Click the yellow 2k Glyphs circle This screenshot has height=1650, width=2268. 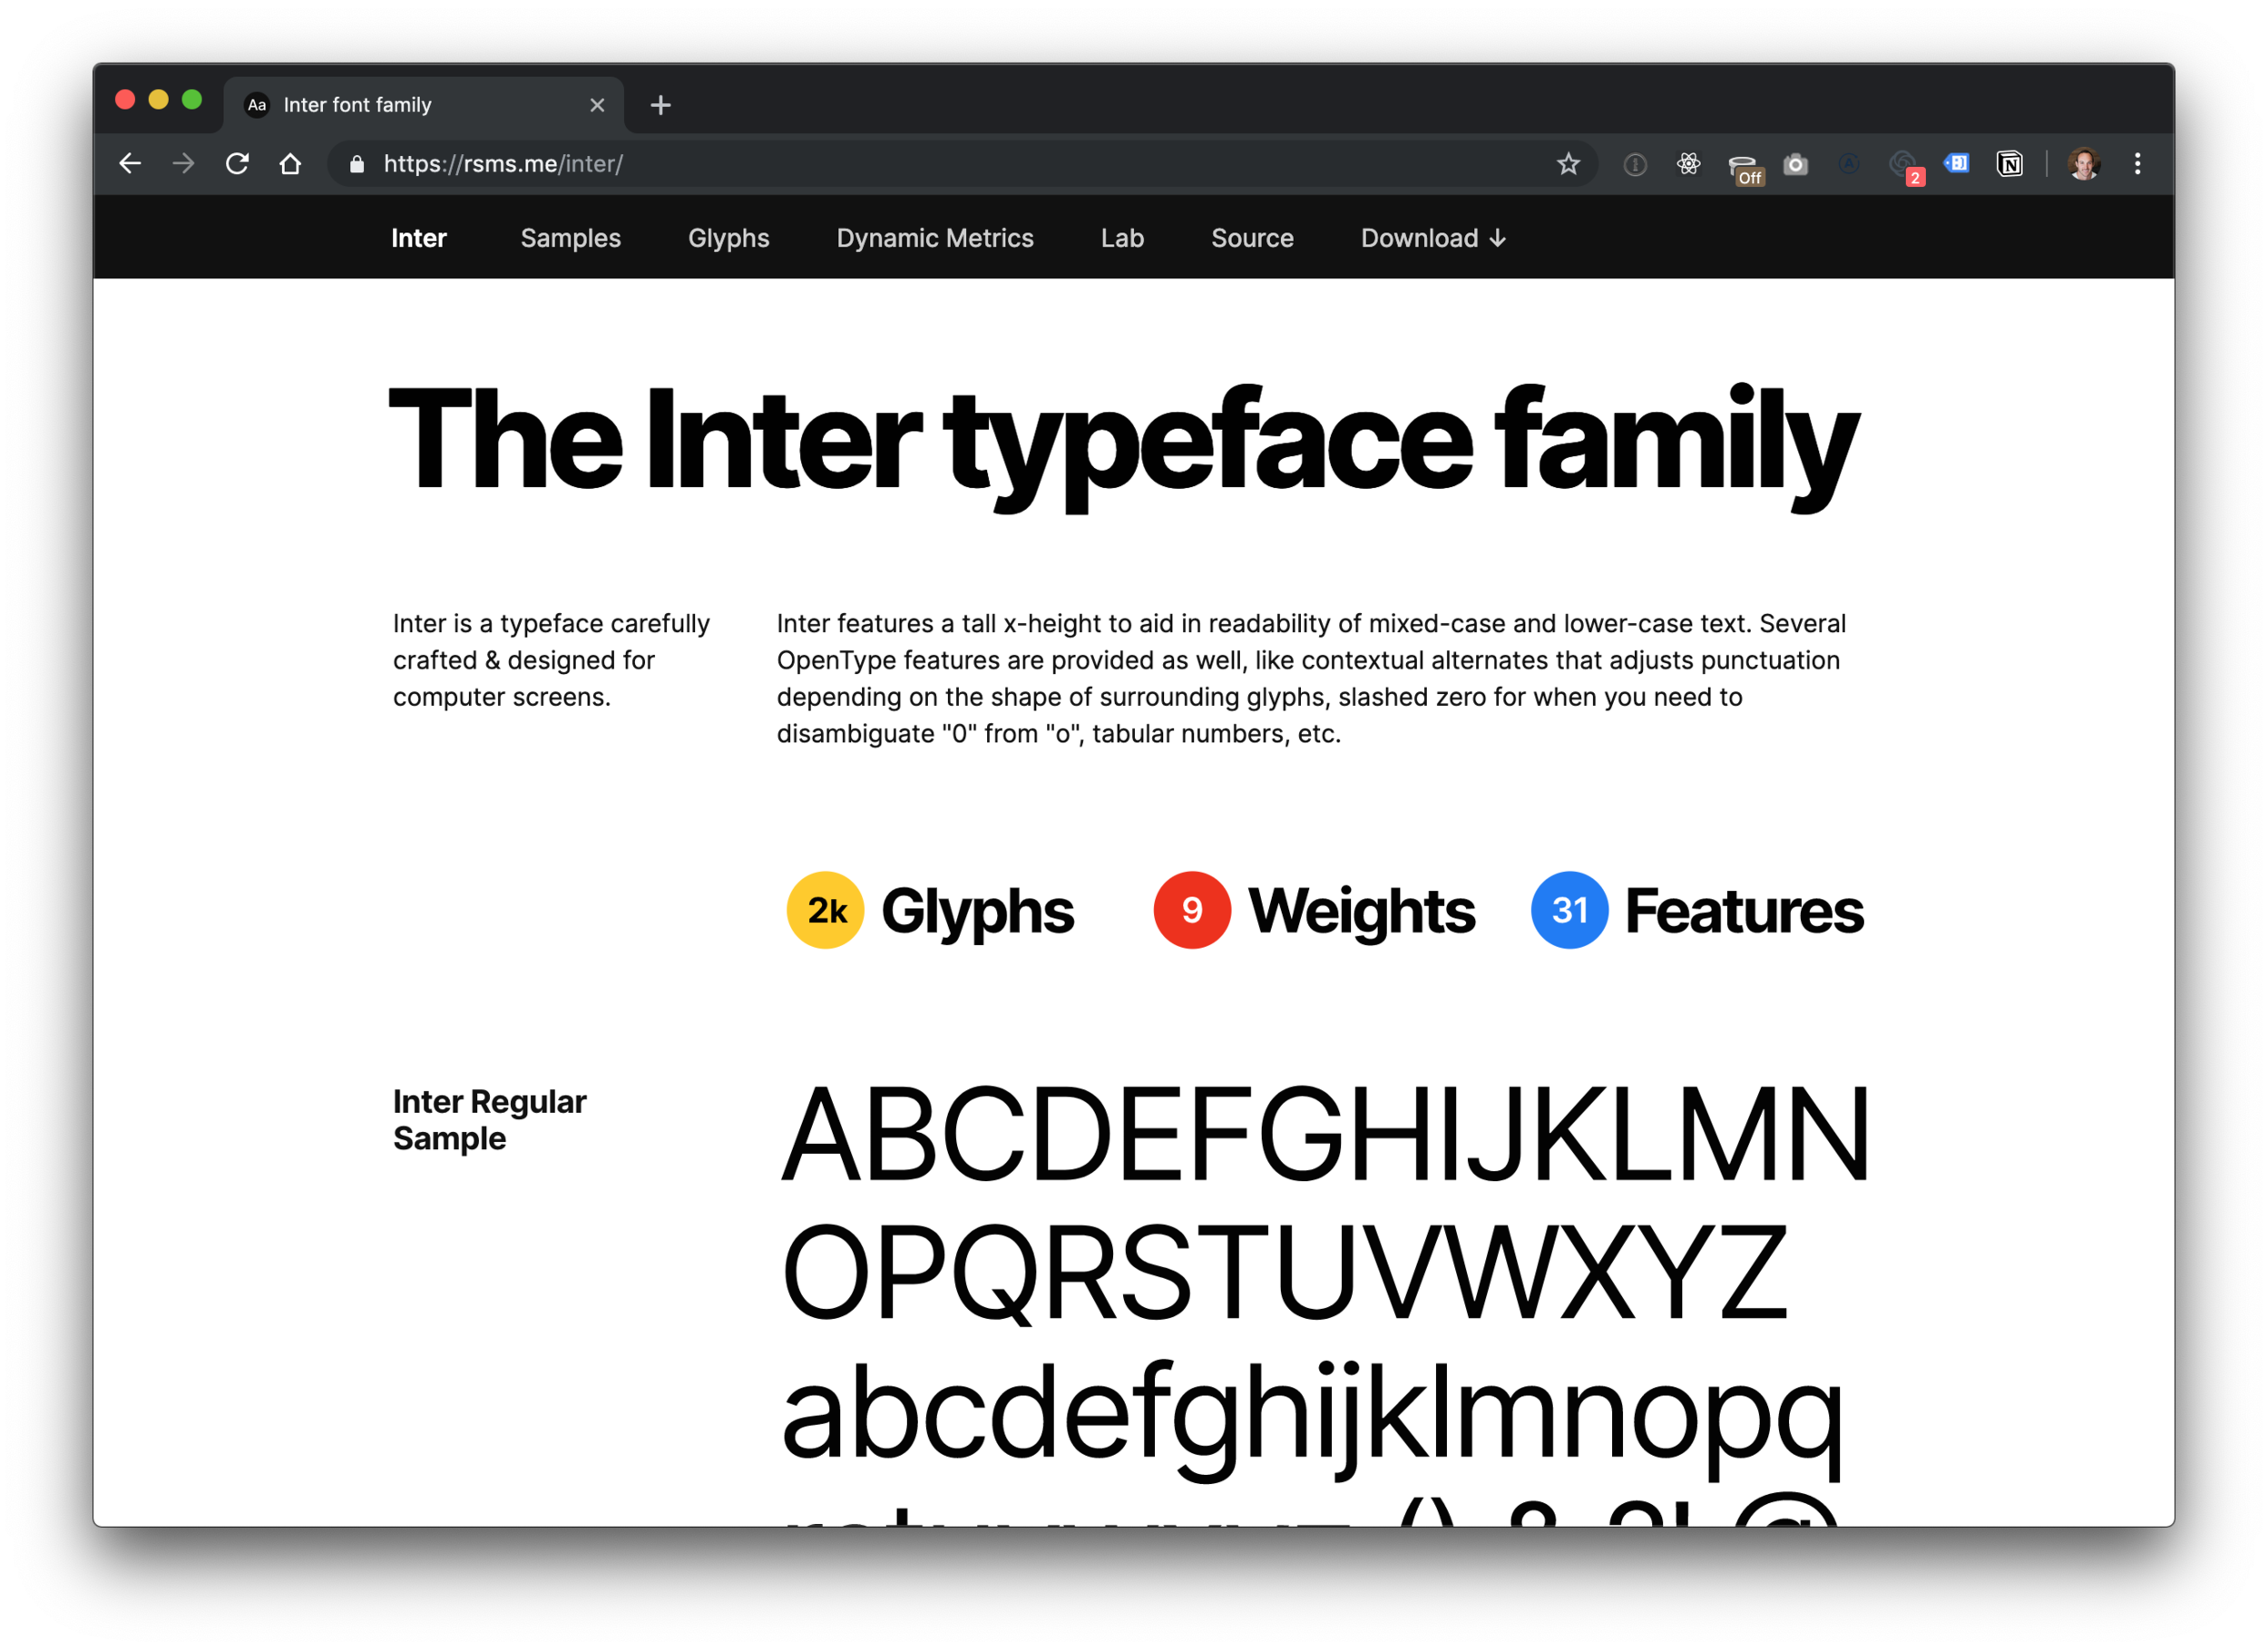tap(825, 910)
